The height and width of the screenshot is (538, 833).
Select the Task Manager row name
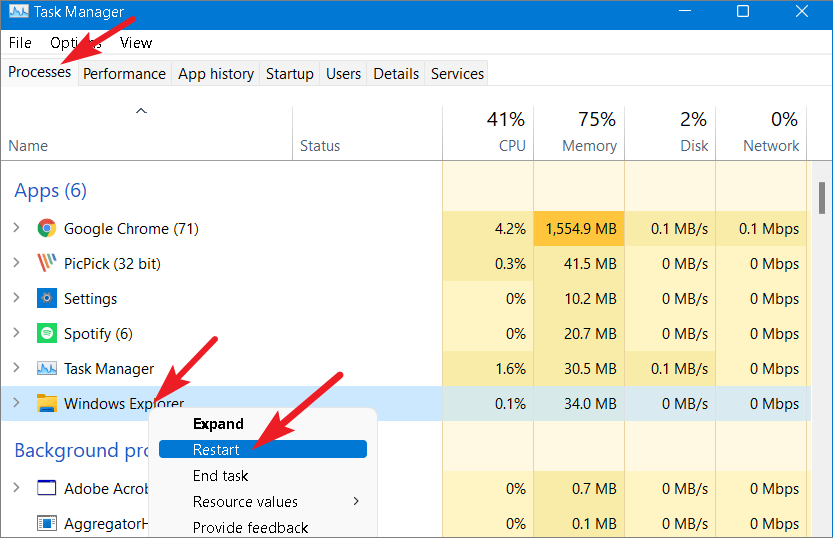[109, 369]
